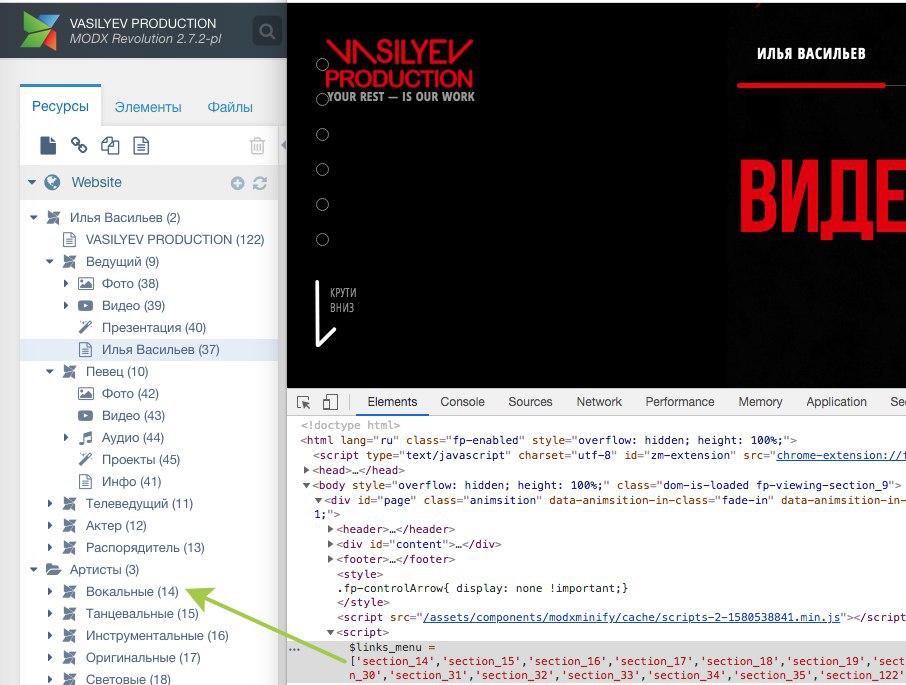Click the folder icon beside Артисты (3)
The height and width of the screenshot is (685, 906).
[x=53, y=569]
